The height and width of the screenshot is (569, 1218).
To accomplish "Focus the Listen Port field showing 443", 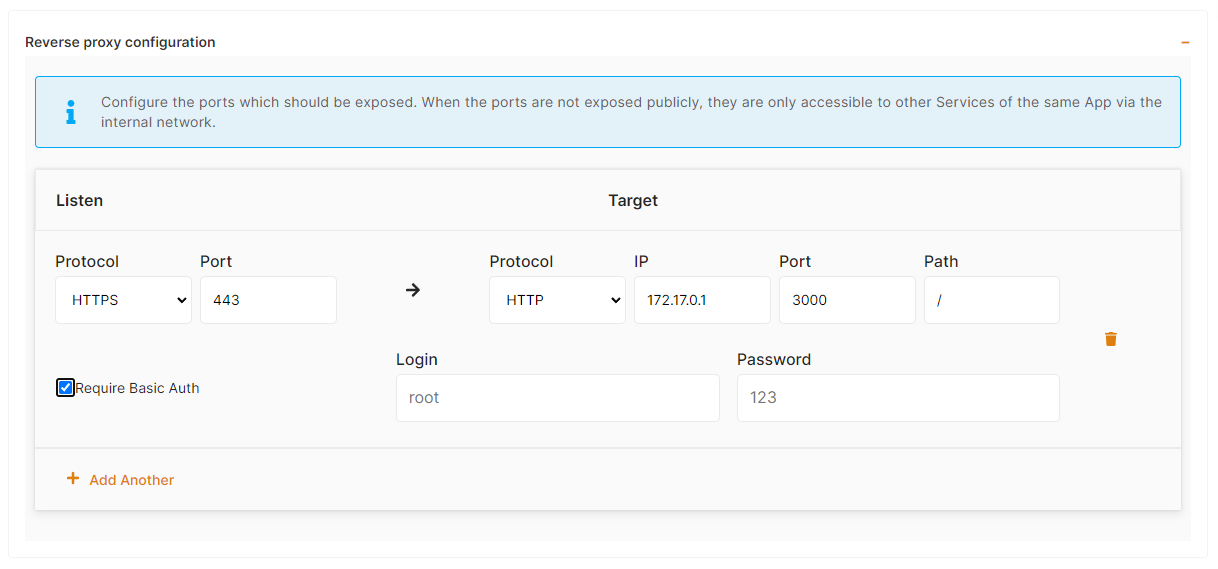I will click(268, 300).
